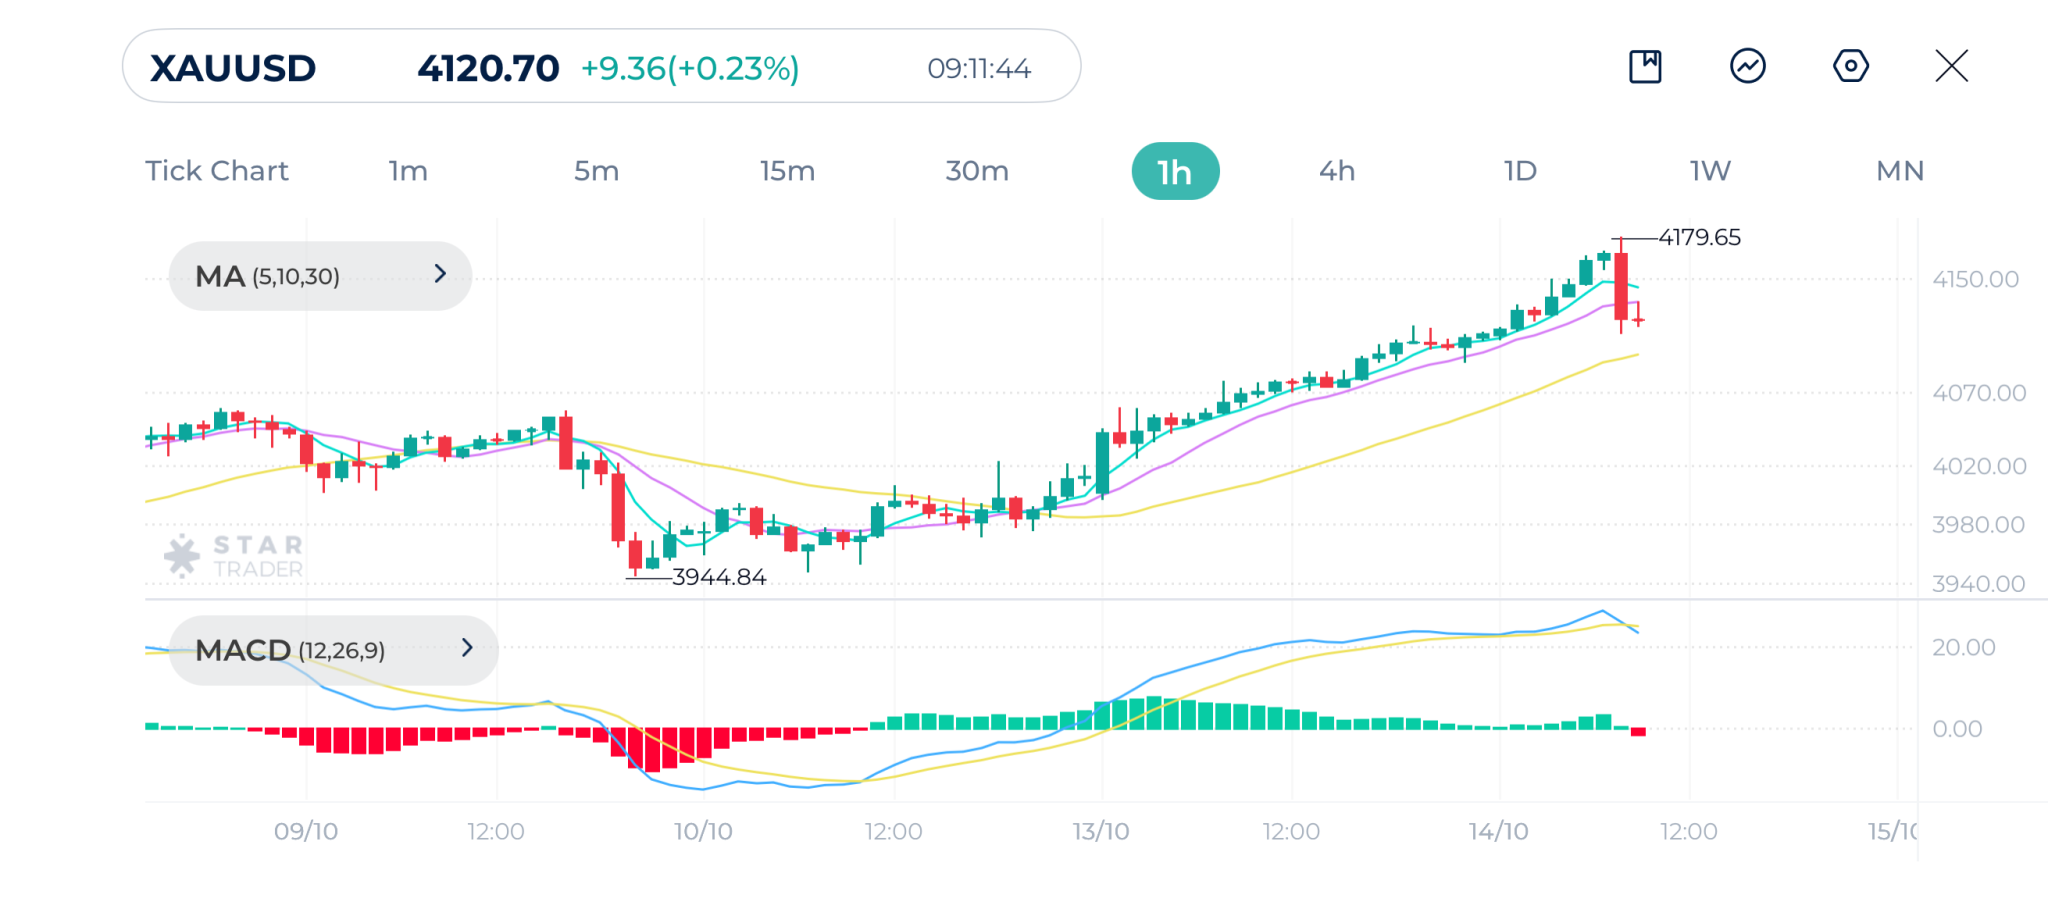The height and width of the screenshot is (909, 2048).
Task: Choose the MN monthly timeframe
Action: pos(1900,171)
